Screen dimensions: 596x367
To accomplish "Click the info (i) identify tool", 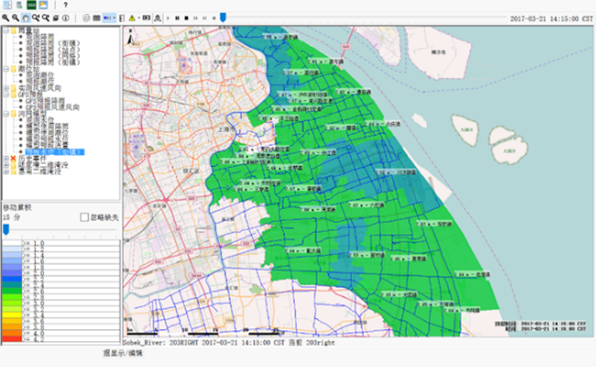I will [66, 18].
